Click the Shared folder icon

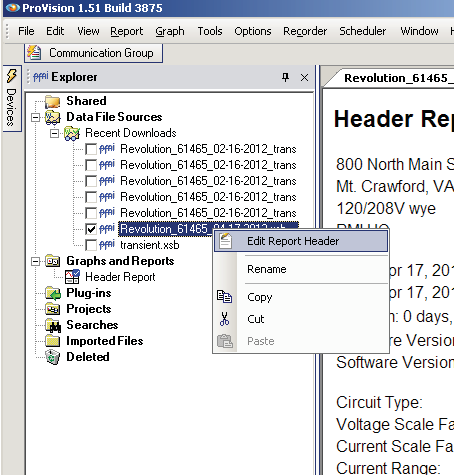(x=53, y=101)
